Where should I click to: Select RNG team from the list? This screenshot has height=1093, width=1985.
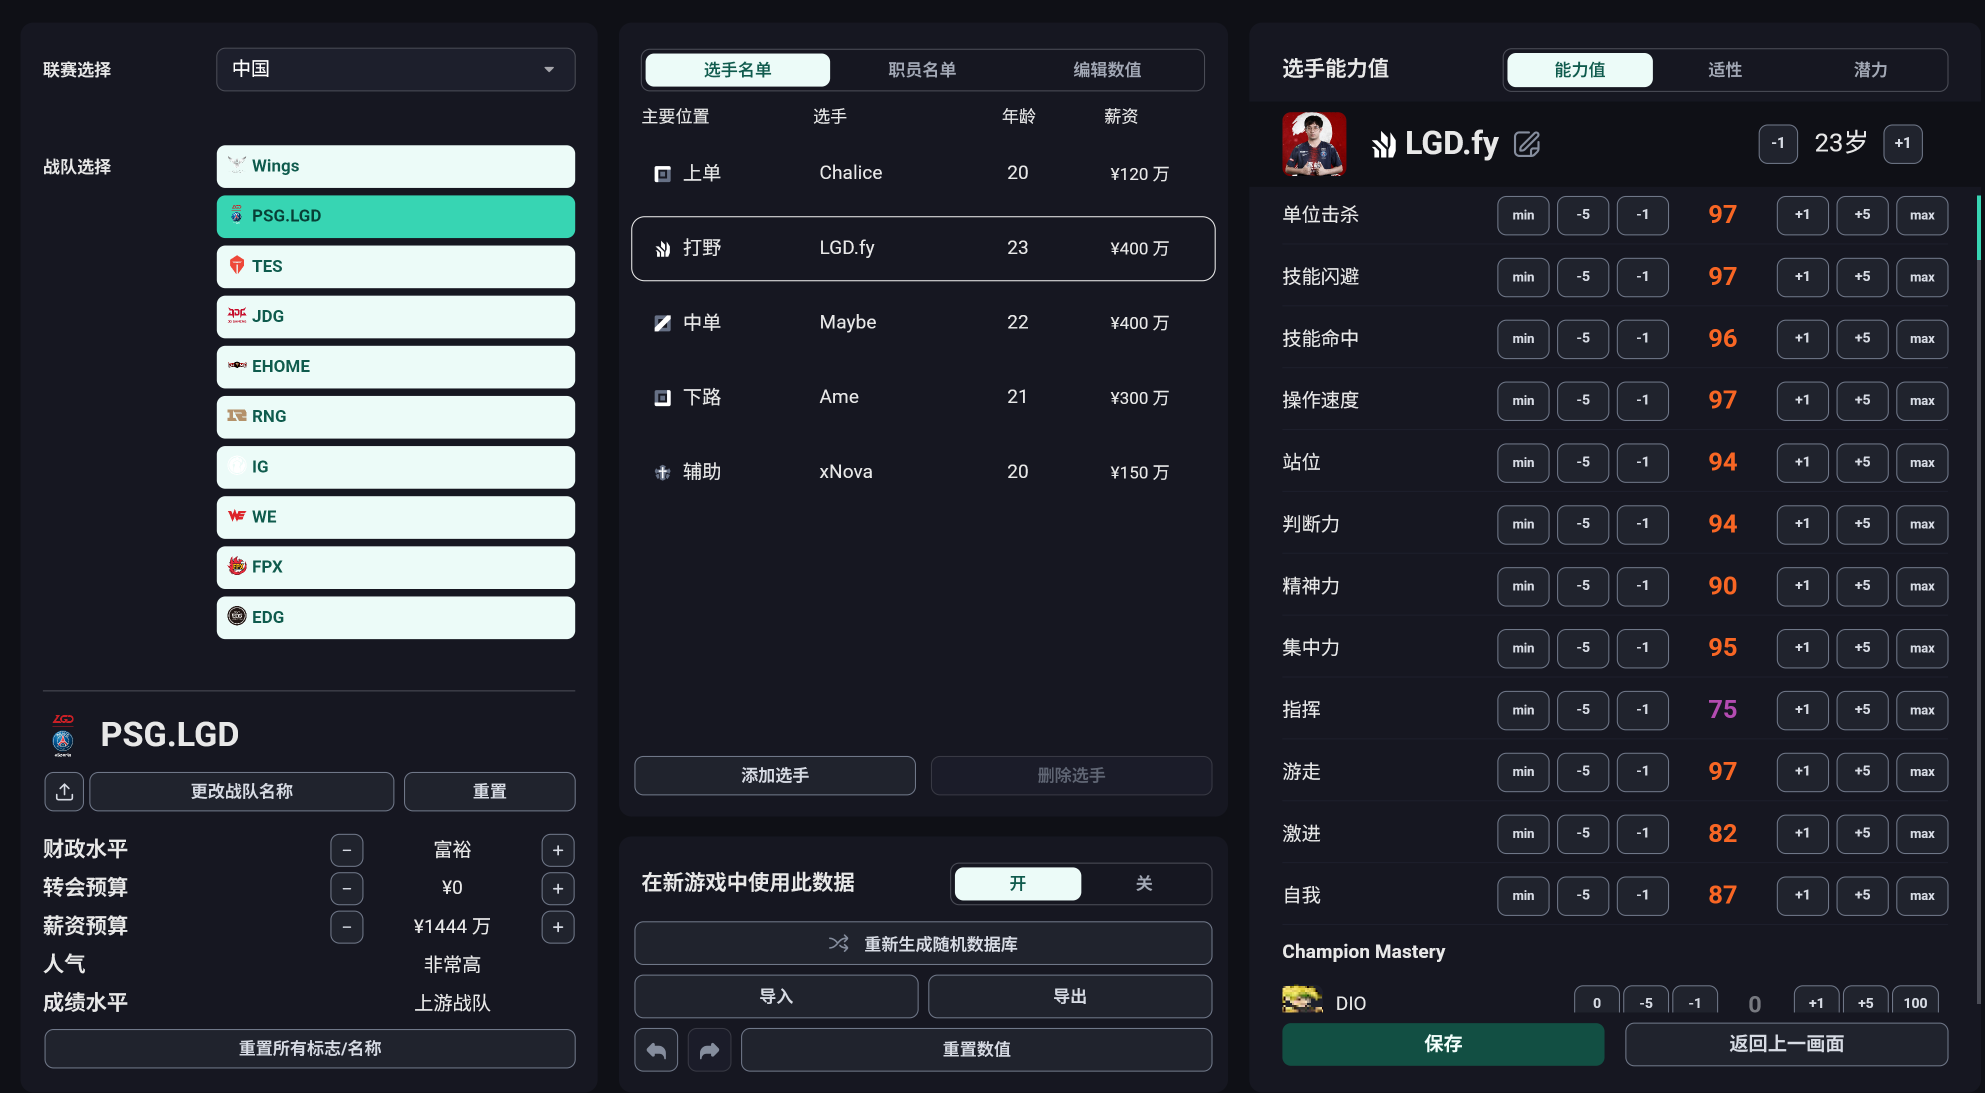click(x=396, y=416)
